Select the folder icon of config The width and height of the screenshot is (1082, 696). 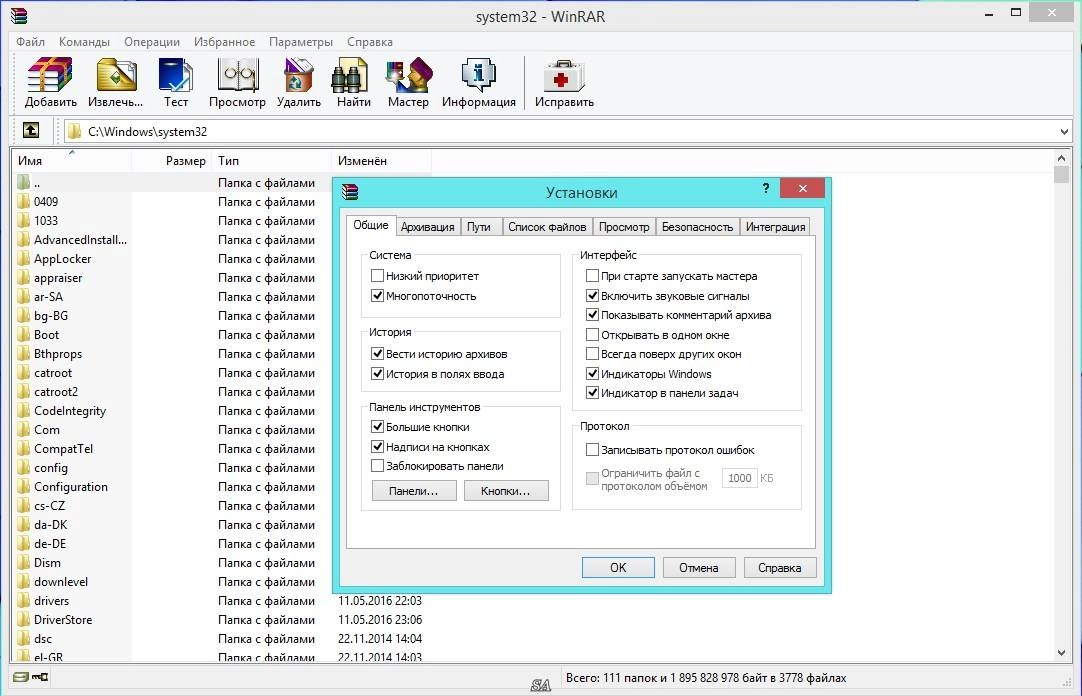(24, 468)
